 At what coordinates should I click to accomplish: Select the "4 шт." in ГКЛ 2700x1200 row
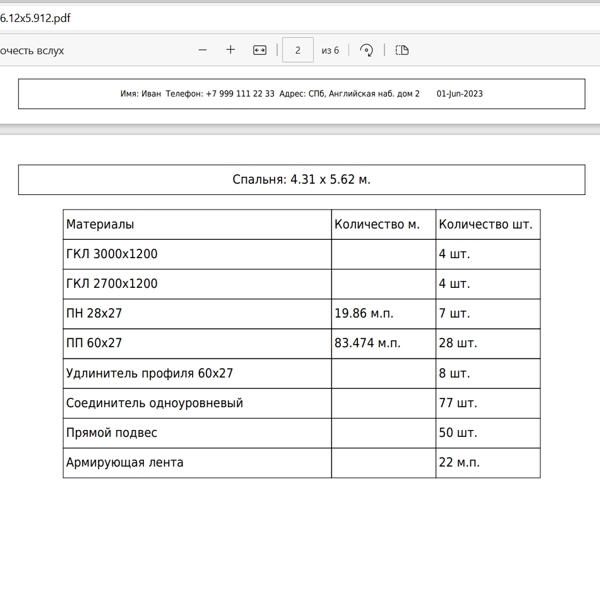coord(454,284)
